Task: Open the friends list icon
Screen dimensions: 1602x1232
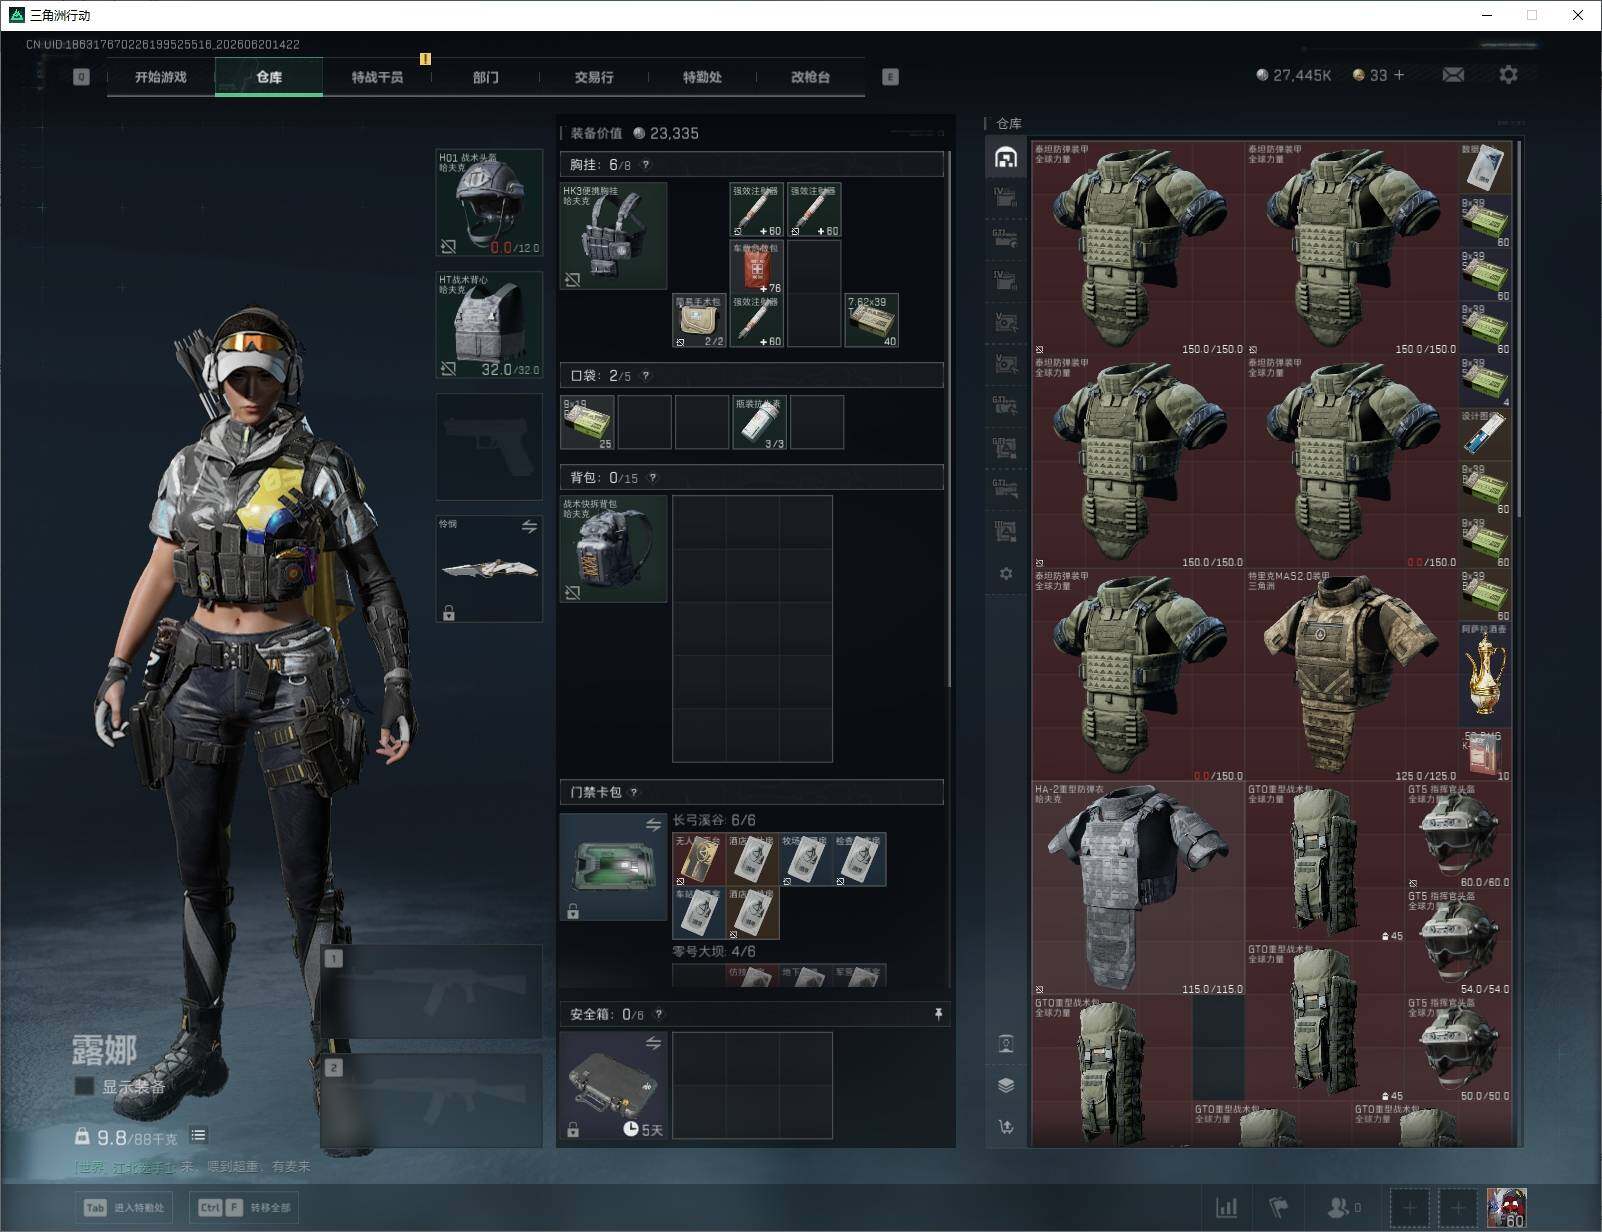Action: [1338, 1208]
